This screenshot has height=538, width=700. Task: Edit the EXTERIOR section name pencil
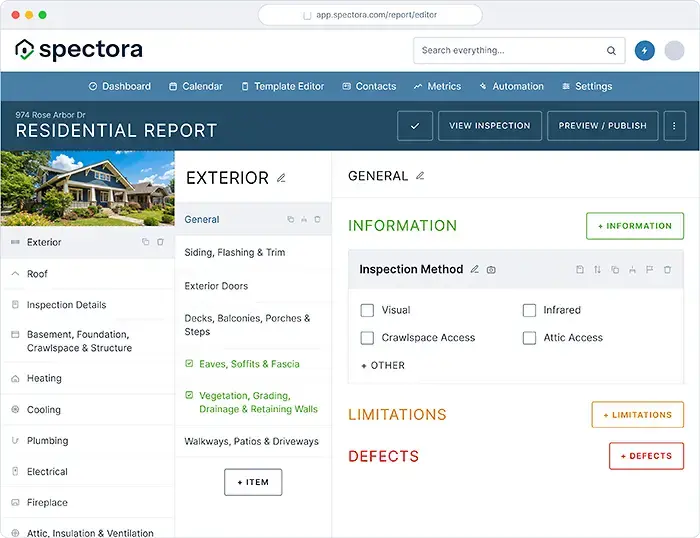(281, 178)
